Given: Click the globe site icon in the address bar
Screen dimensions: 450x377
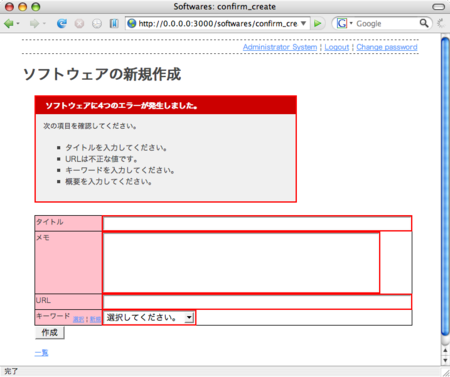Looking at the screenshot, I should 132,23.
